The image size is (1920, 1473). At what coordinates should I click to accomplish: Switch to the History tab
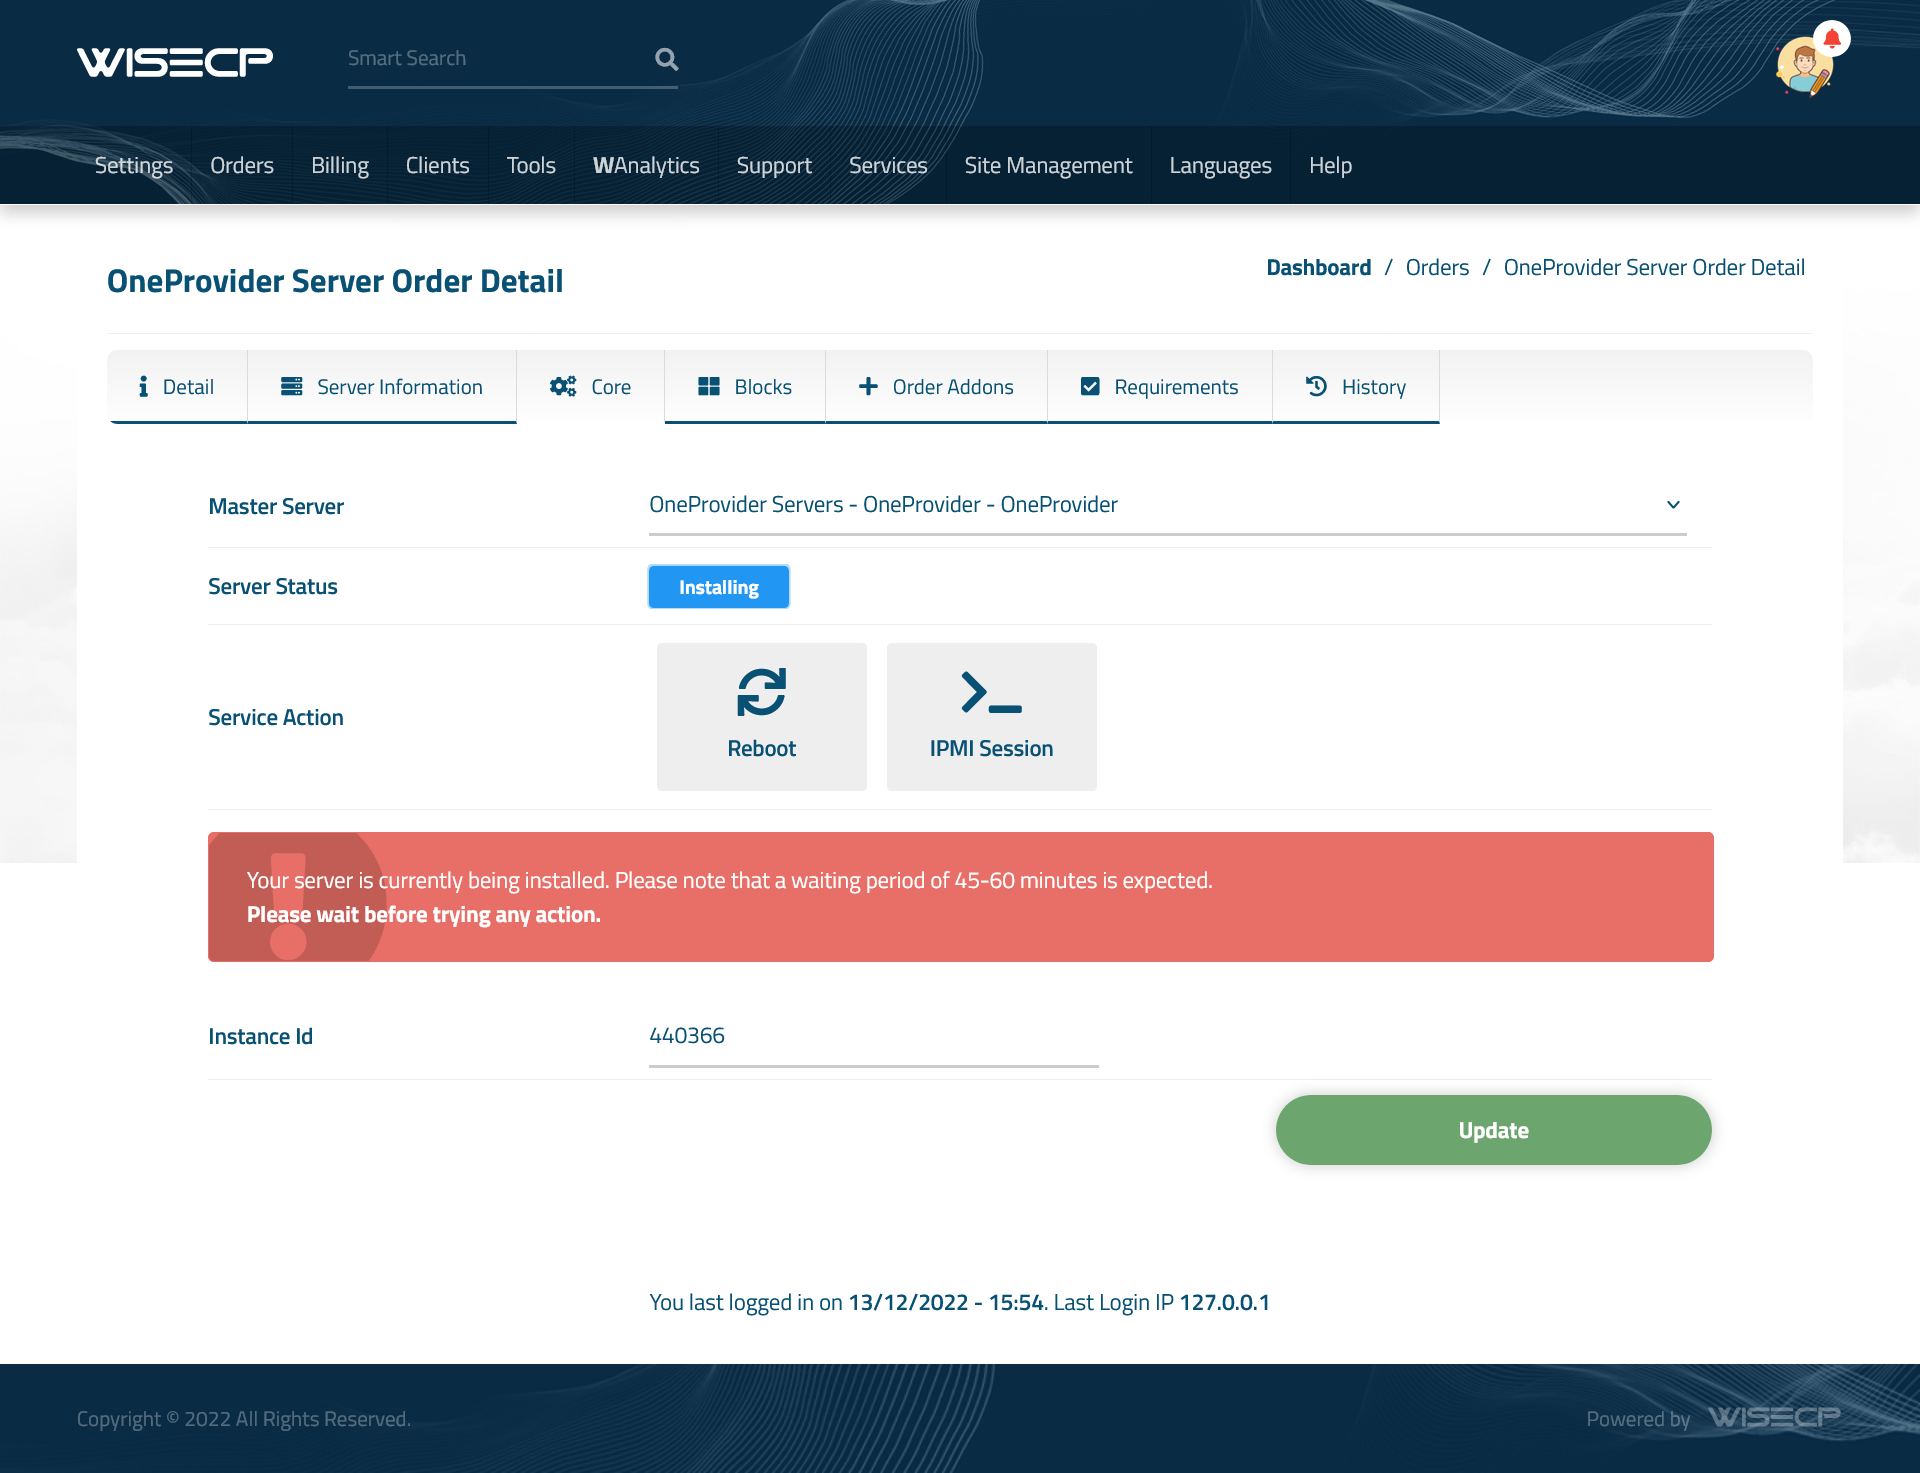pyautogui.click(x=1356, y=387)
